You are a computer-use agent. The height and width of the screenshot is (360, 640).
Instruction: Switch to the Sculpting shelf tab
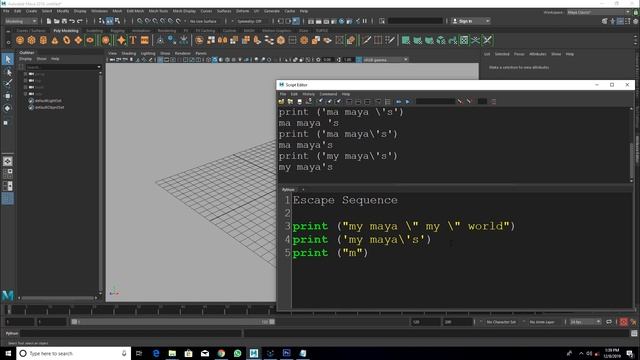[x=94, y=31]
